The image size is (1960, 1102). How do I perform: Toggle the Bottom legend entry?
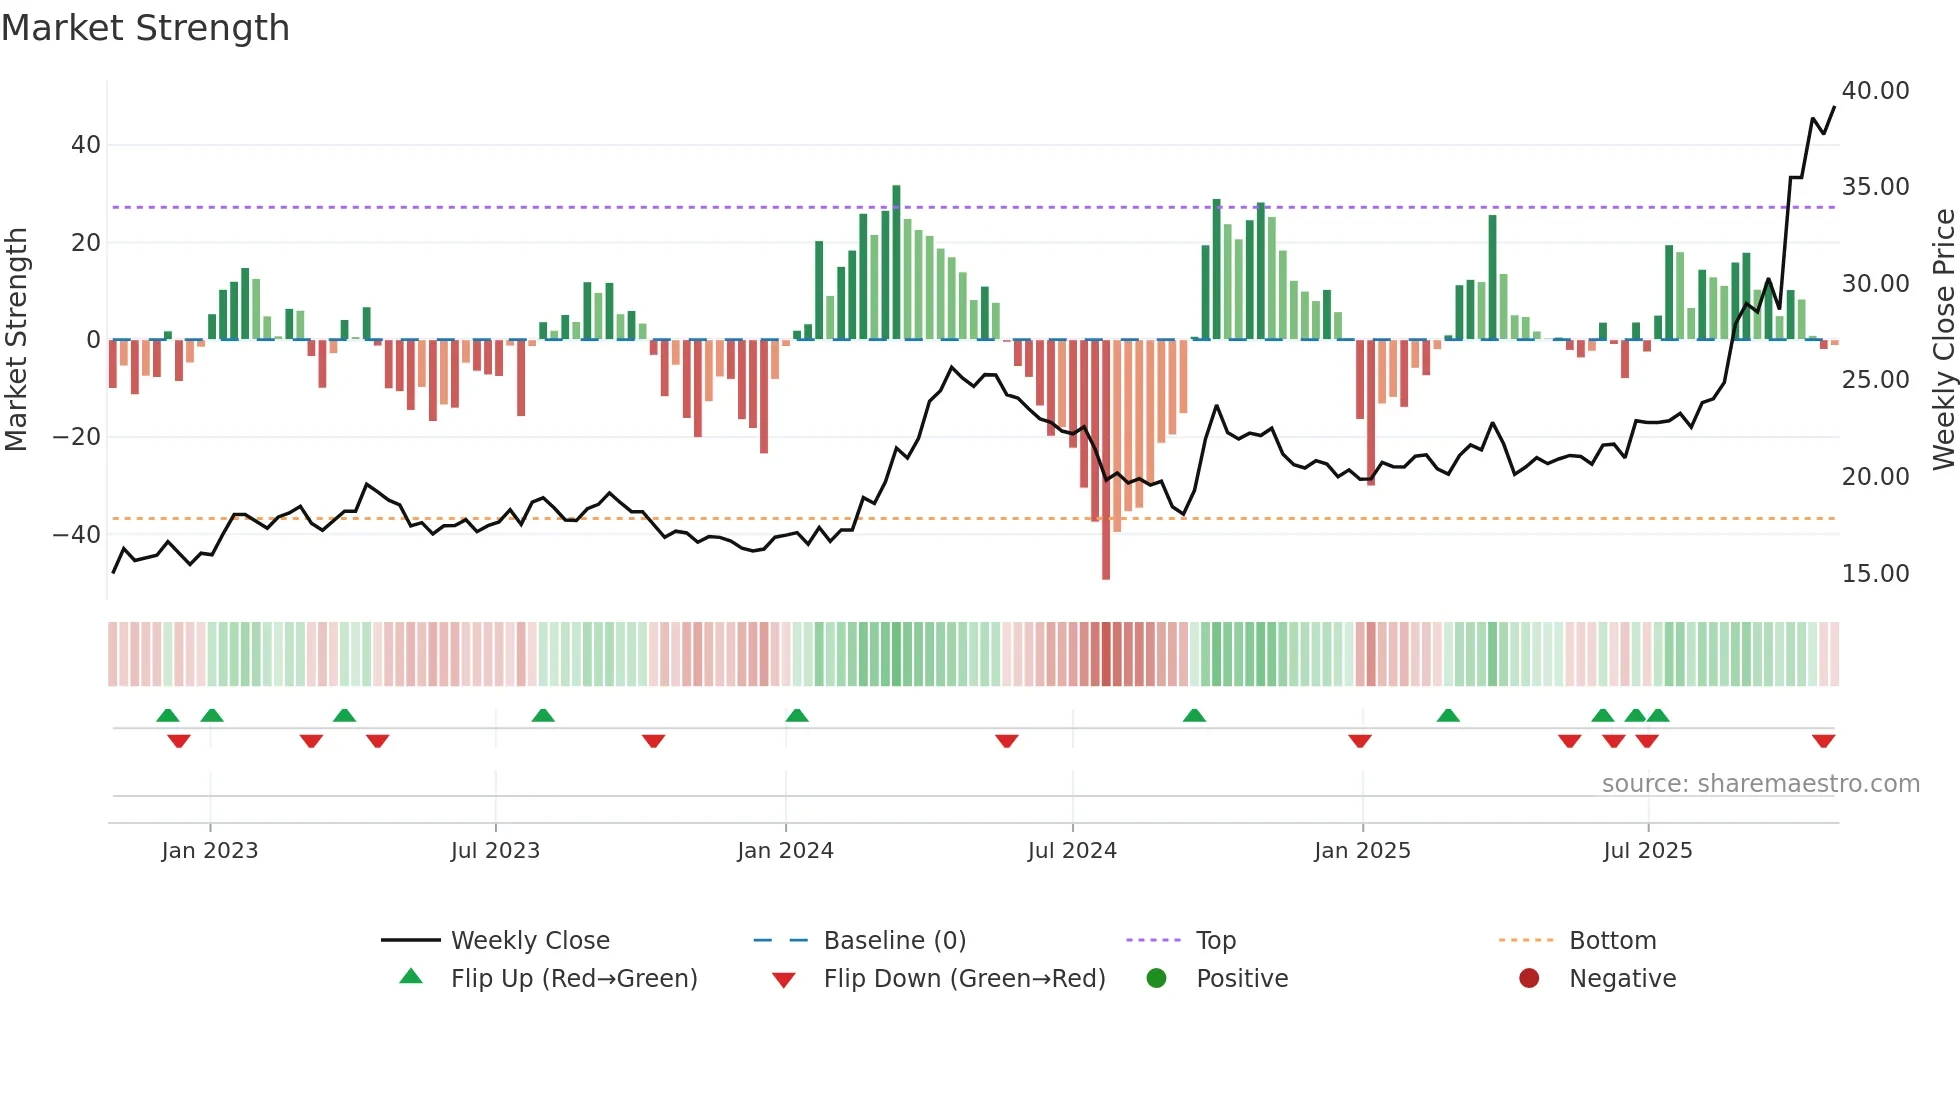click(x=1578, y=940)
